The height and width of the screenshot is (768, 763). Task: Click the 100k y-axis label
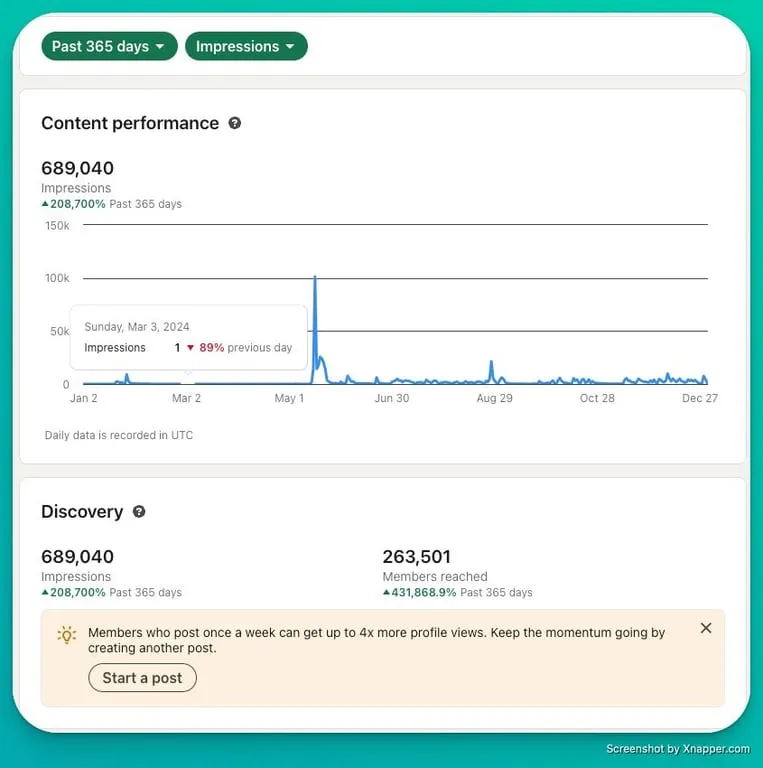[57, 278]
